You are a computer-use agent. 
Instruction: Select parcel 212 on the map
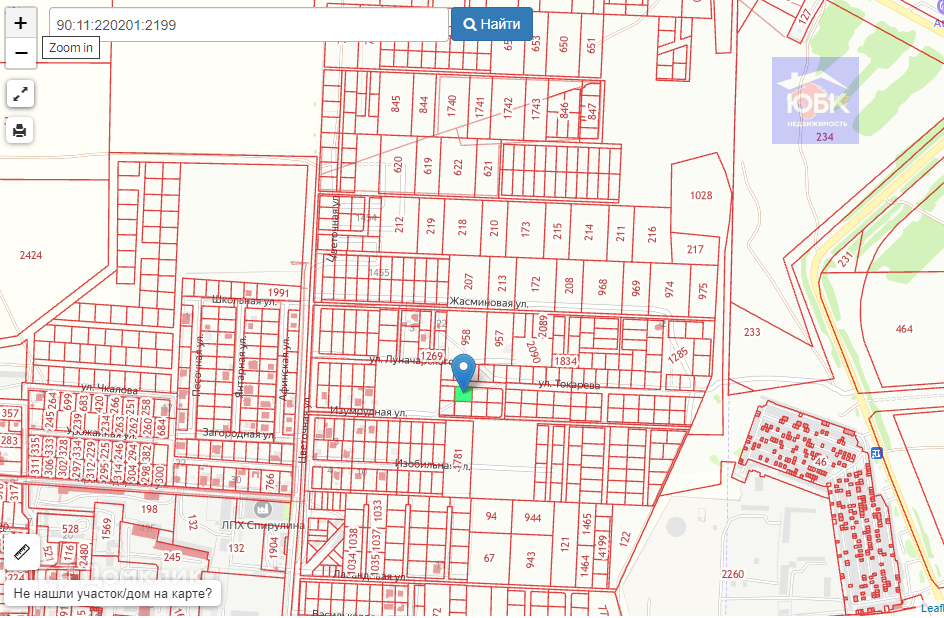[x=399, y=225]
